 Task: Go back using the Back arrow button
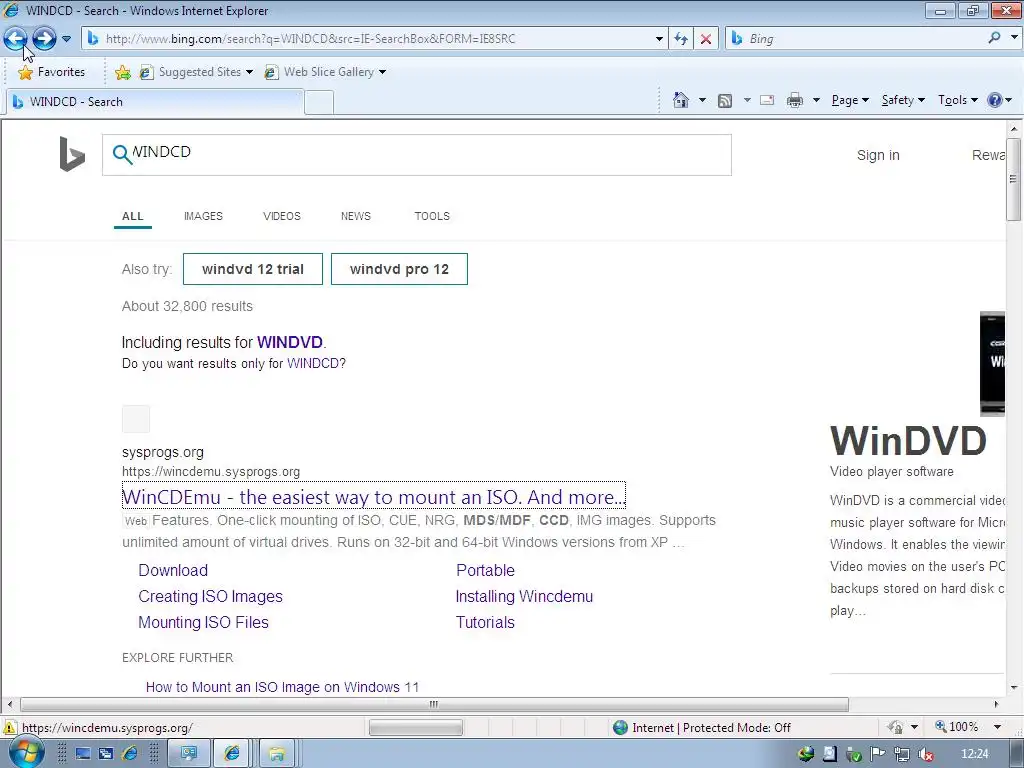pos(16,39)
